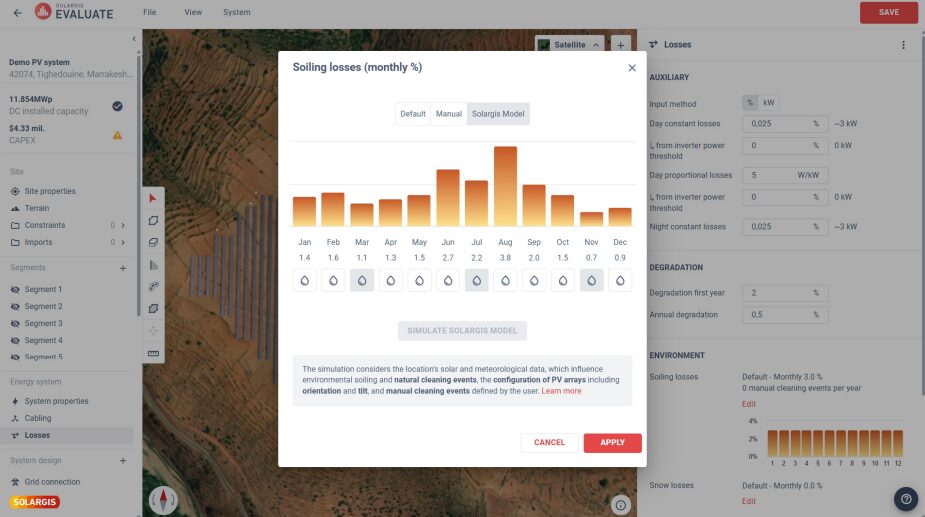The width and height of the screenshot is (925, 517).
Task: Click the Apply button
Action: [x=612, y=442]
